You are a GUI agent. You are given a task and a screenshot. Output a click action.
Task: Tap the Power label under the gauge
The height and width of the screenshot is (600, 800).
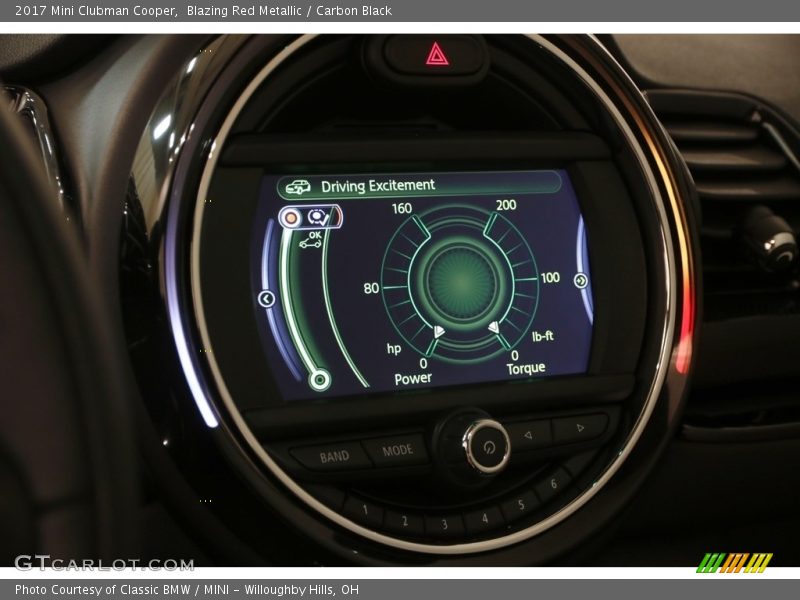point(413,378)
